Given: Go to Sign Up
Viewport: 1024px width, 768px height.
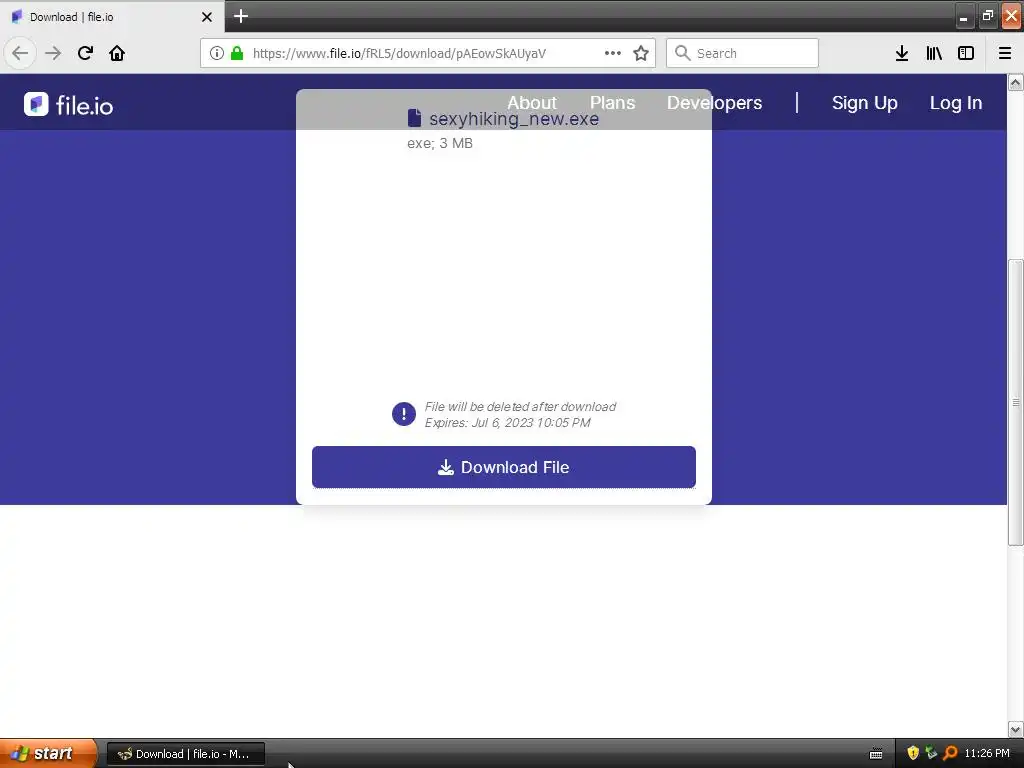Looking at the screenshot, I should (864, 103).
